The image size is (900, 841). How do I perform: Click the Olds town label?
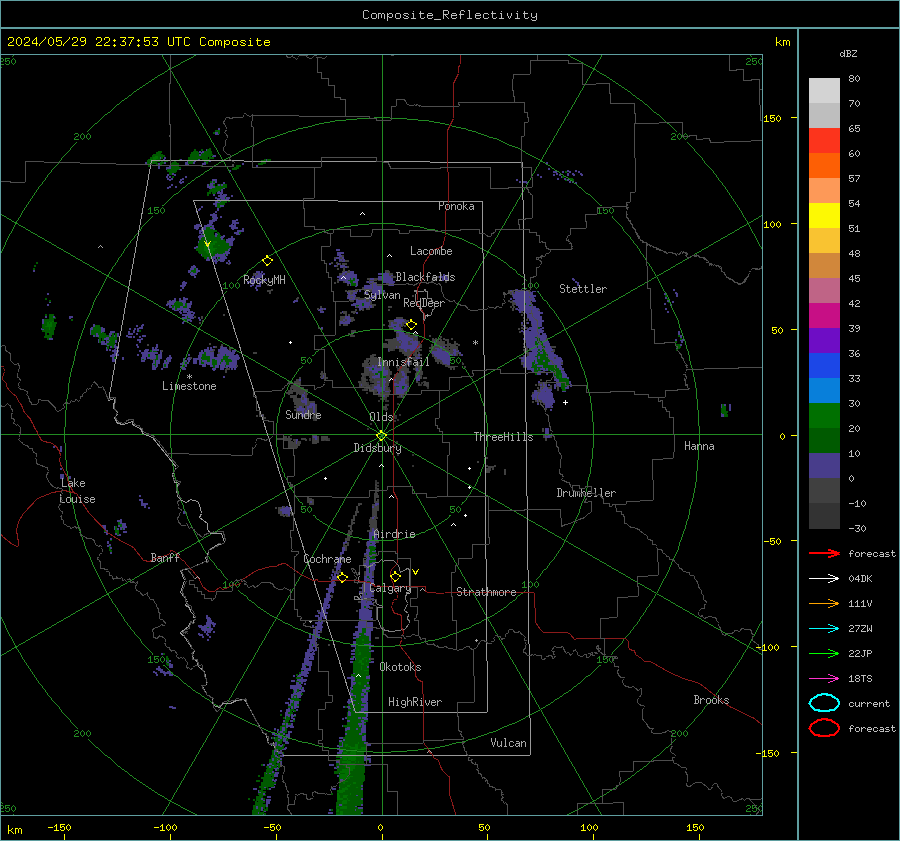tap(381, 417)
